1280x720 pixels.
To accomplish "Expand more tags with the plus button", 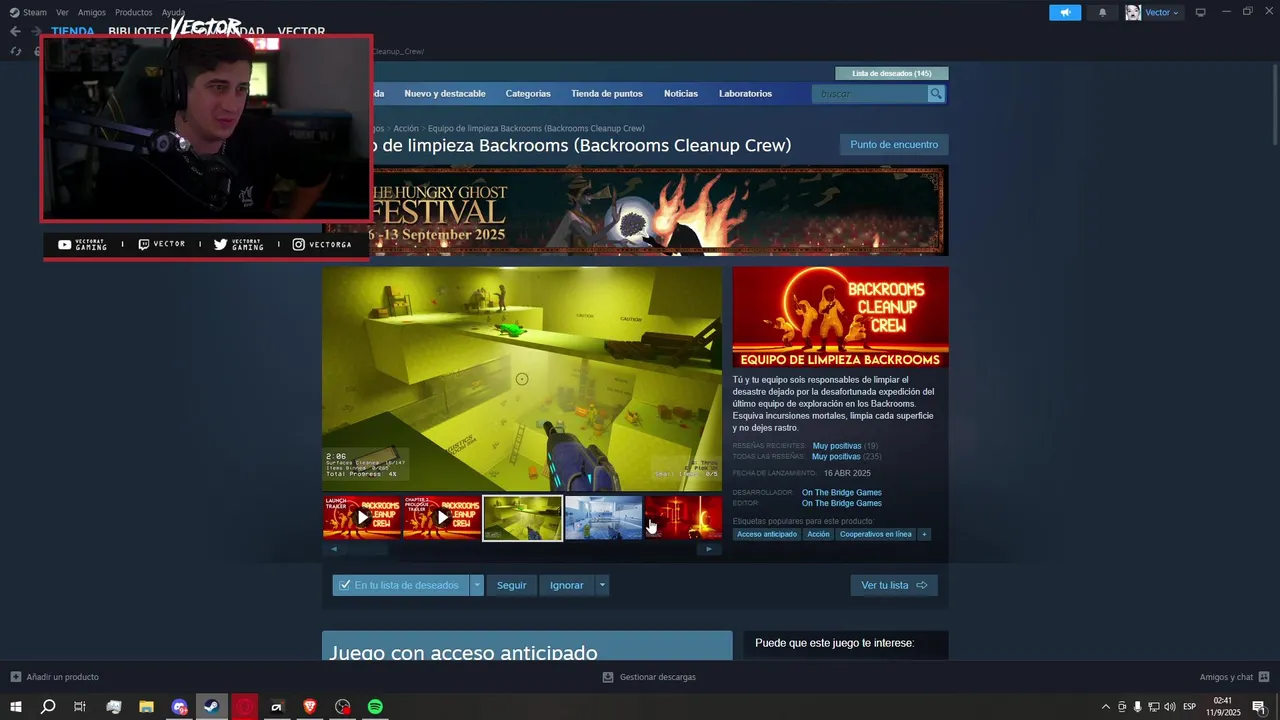I will [x=924, y=534].
